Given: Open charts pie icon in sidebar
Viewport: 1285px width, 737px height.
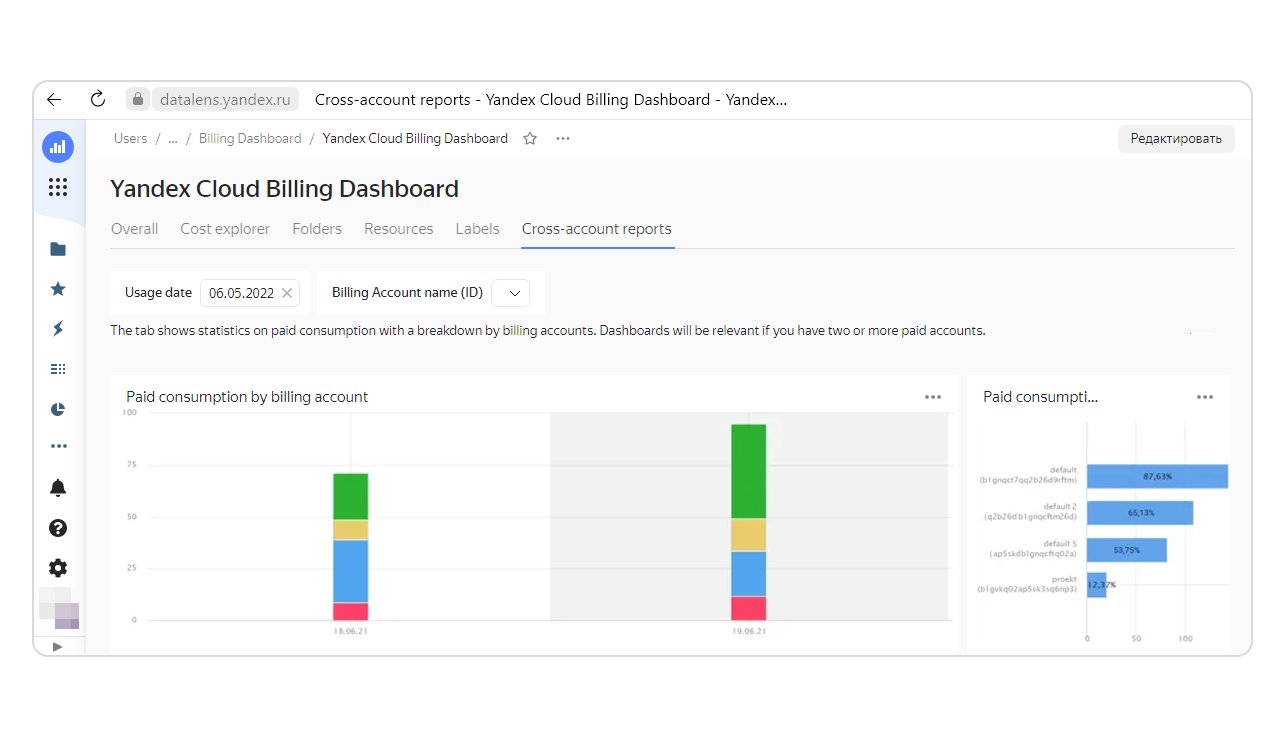Looking at the screenshot, I should (58, 409).
